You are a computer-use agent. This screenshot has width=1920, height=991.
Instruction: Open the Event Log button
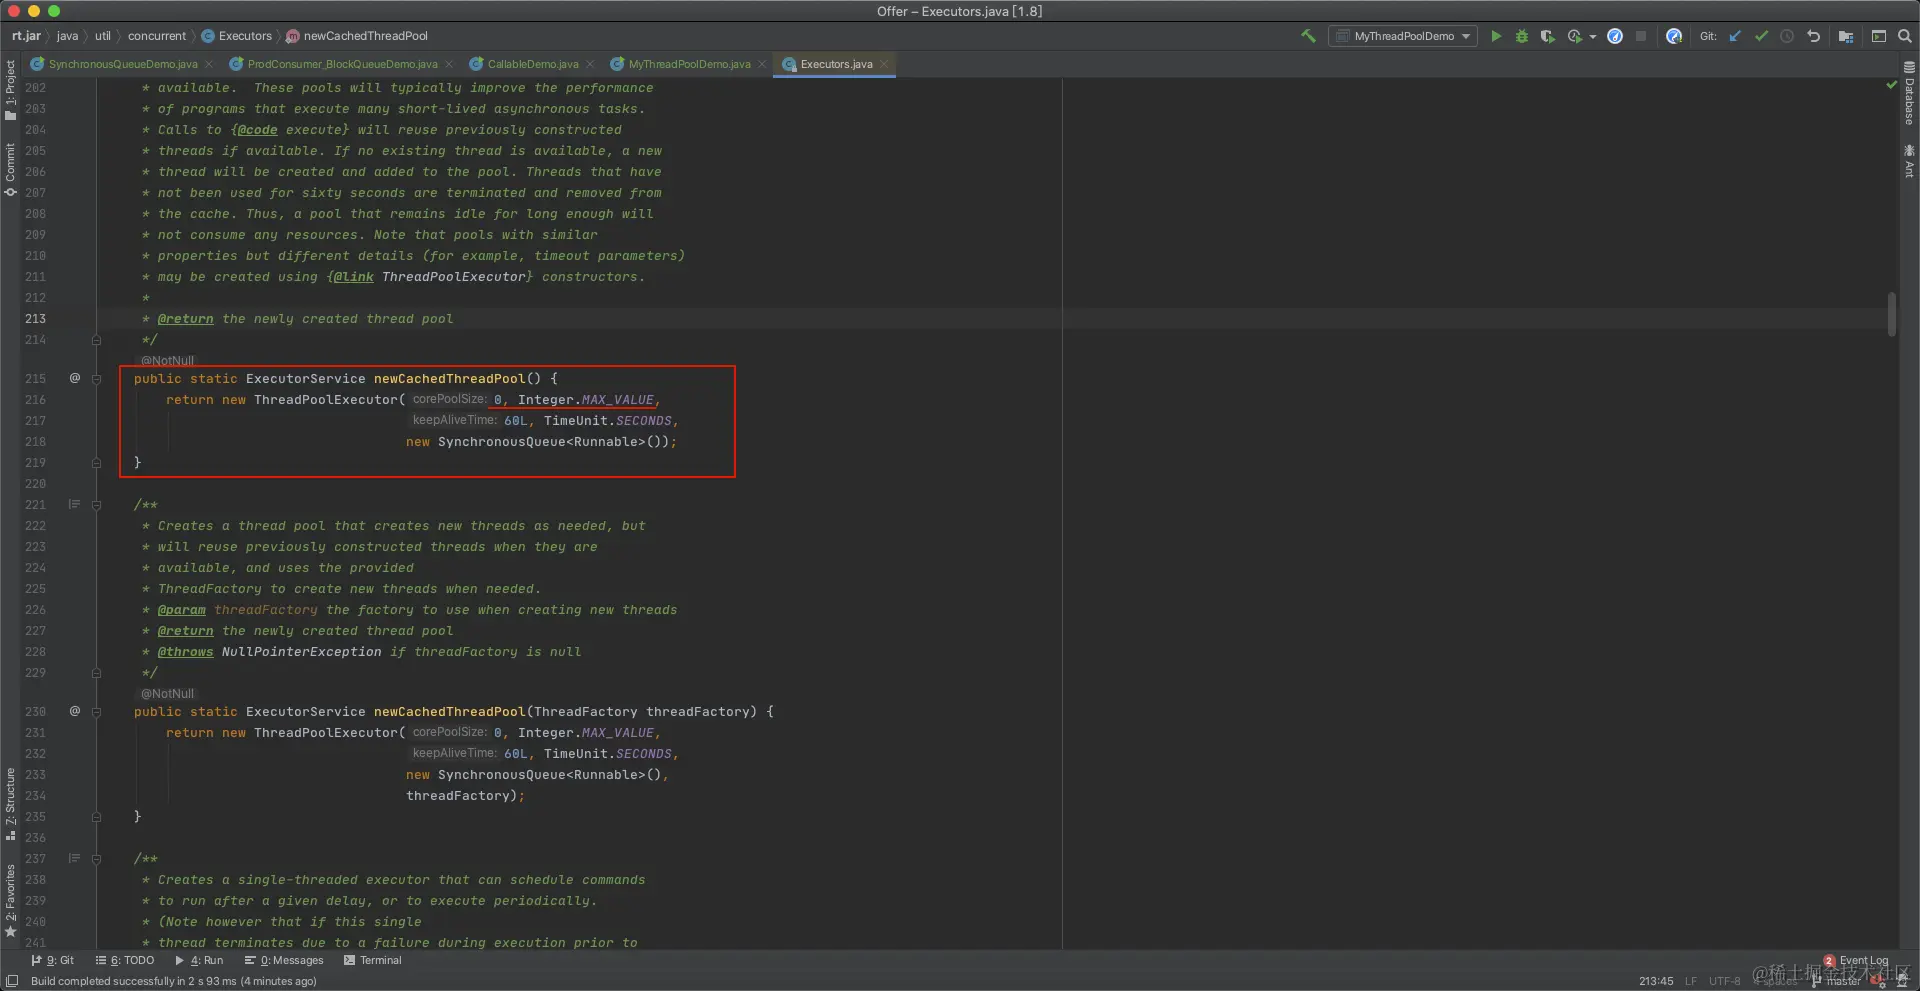[1856, 961]
